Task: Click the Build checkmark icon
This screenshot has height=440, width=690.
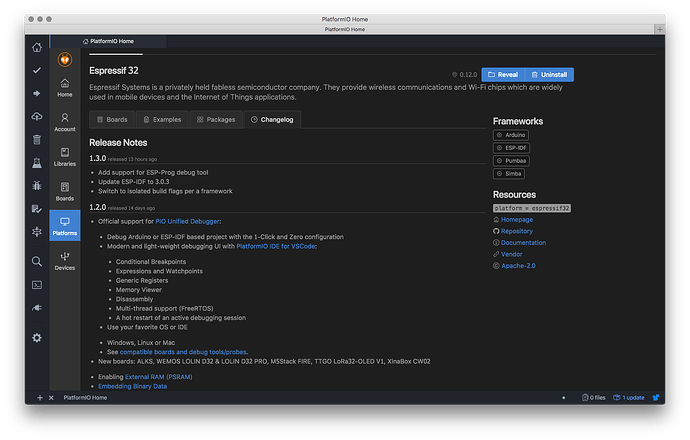Action: tap(37, 70)
